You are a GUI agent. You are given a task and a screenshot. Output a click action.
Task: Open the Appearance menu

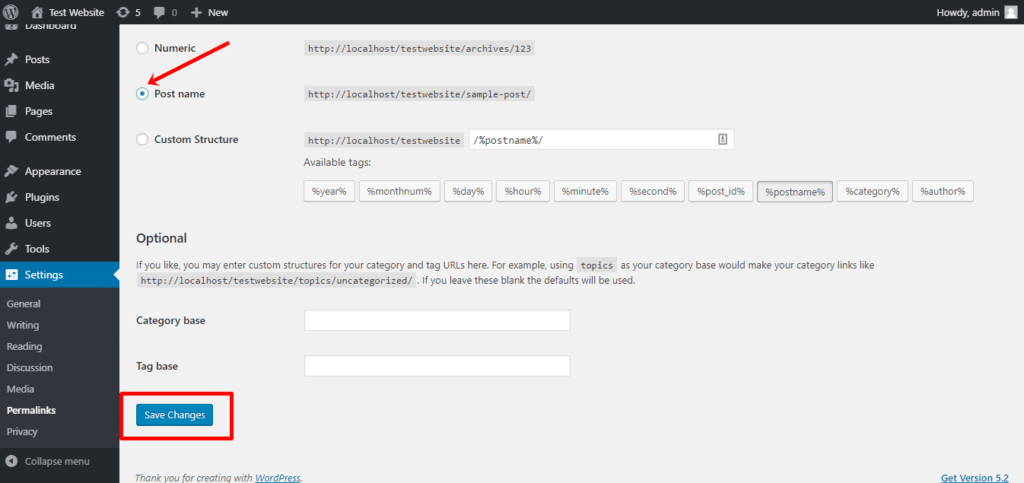52,171
